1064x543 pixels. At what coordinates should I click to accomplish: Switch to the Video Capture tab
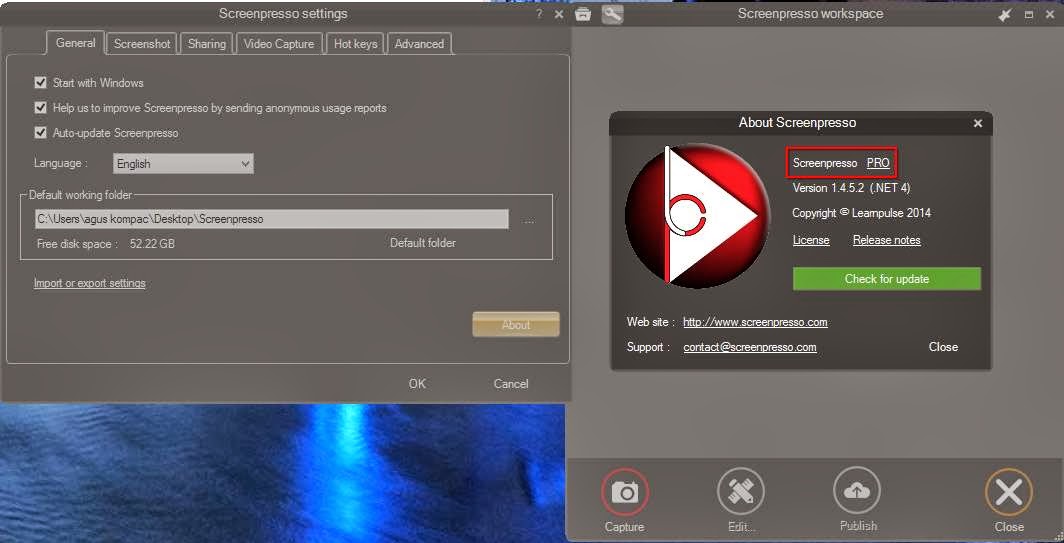(x=279, y=44)
